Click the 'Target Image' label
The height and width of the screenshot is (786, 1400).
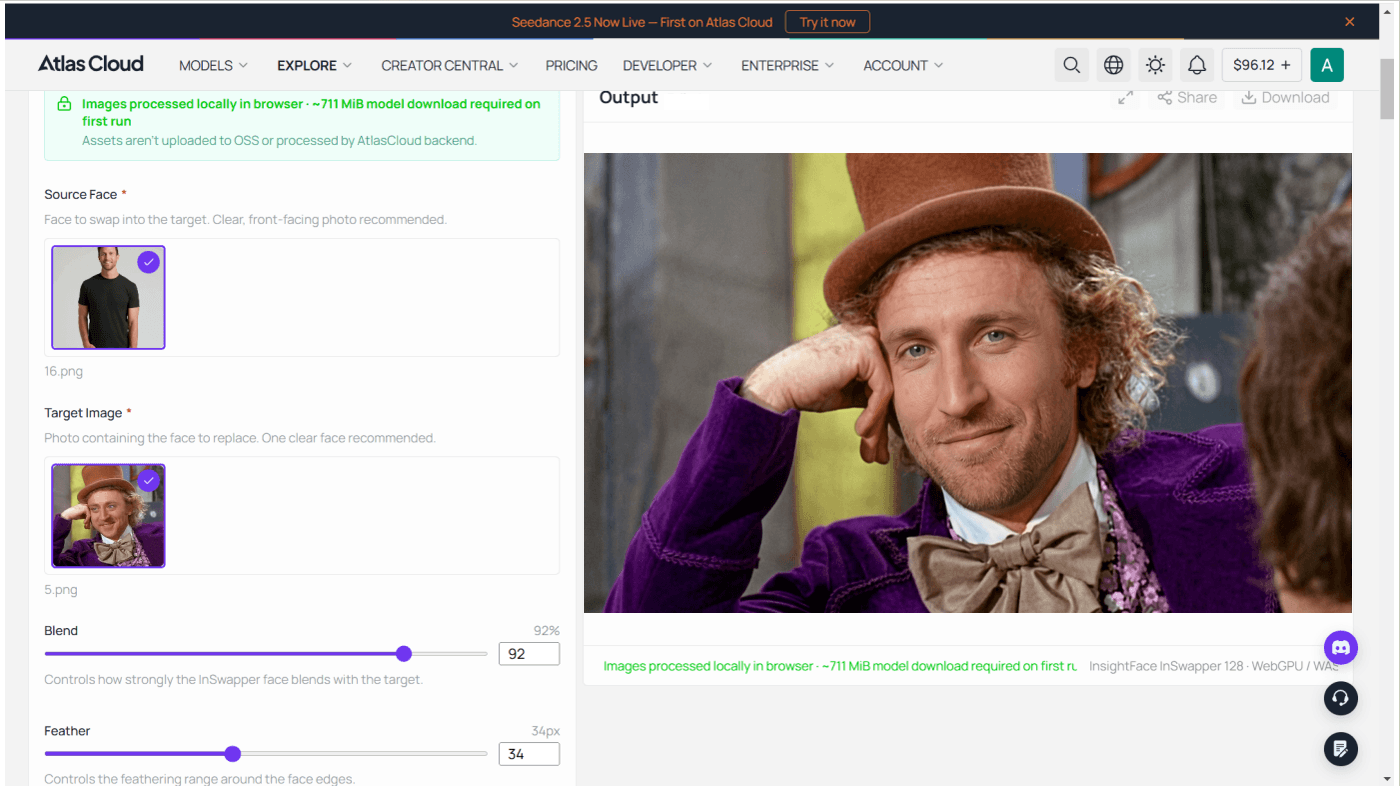(83, 413)
